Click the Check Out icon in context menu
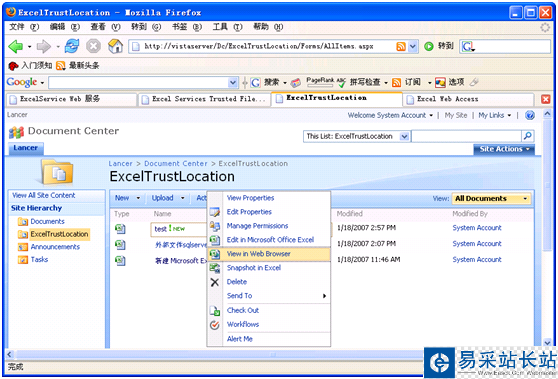The image size is (558, 379). point(215,311)
